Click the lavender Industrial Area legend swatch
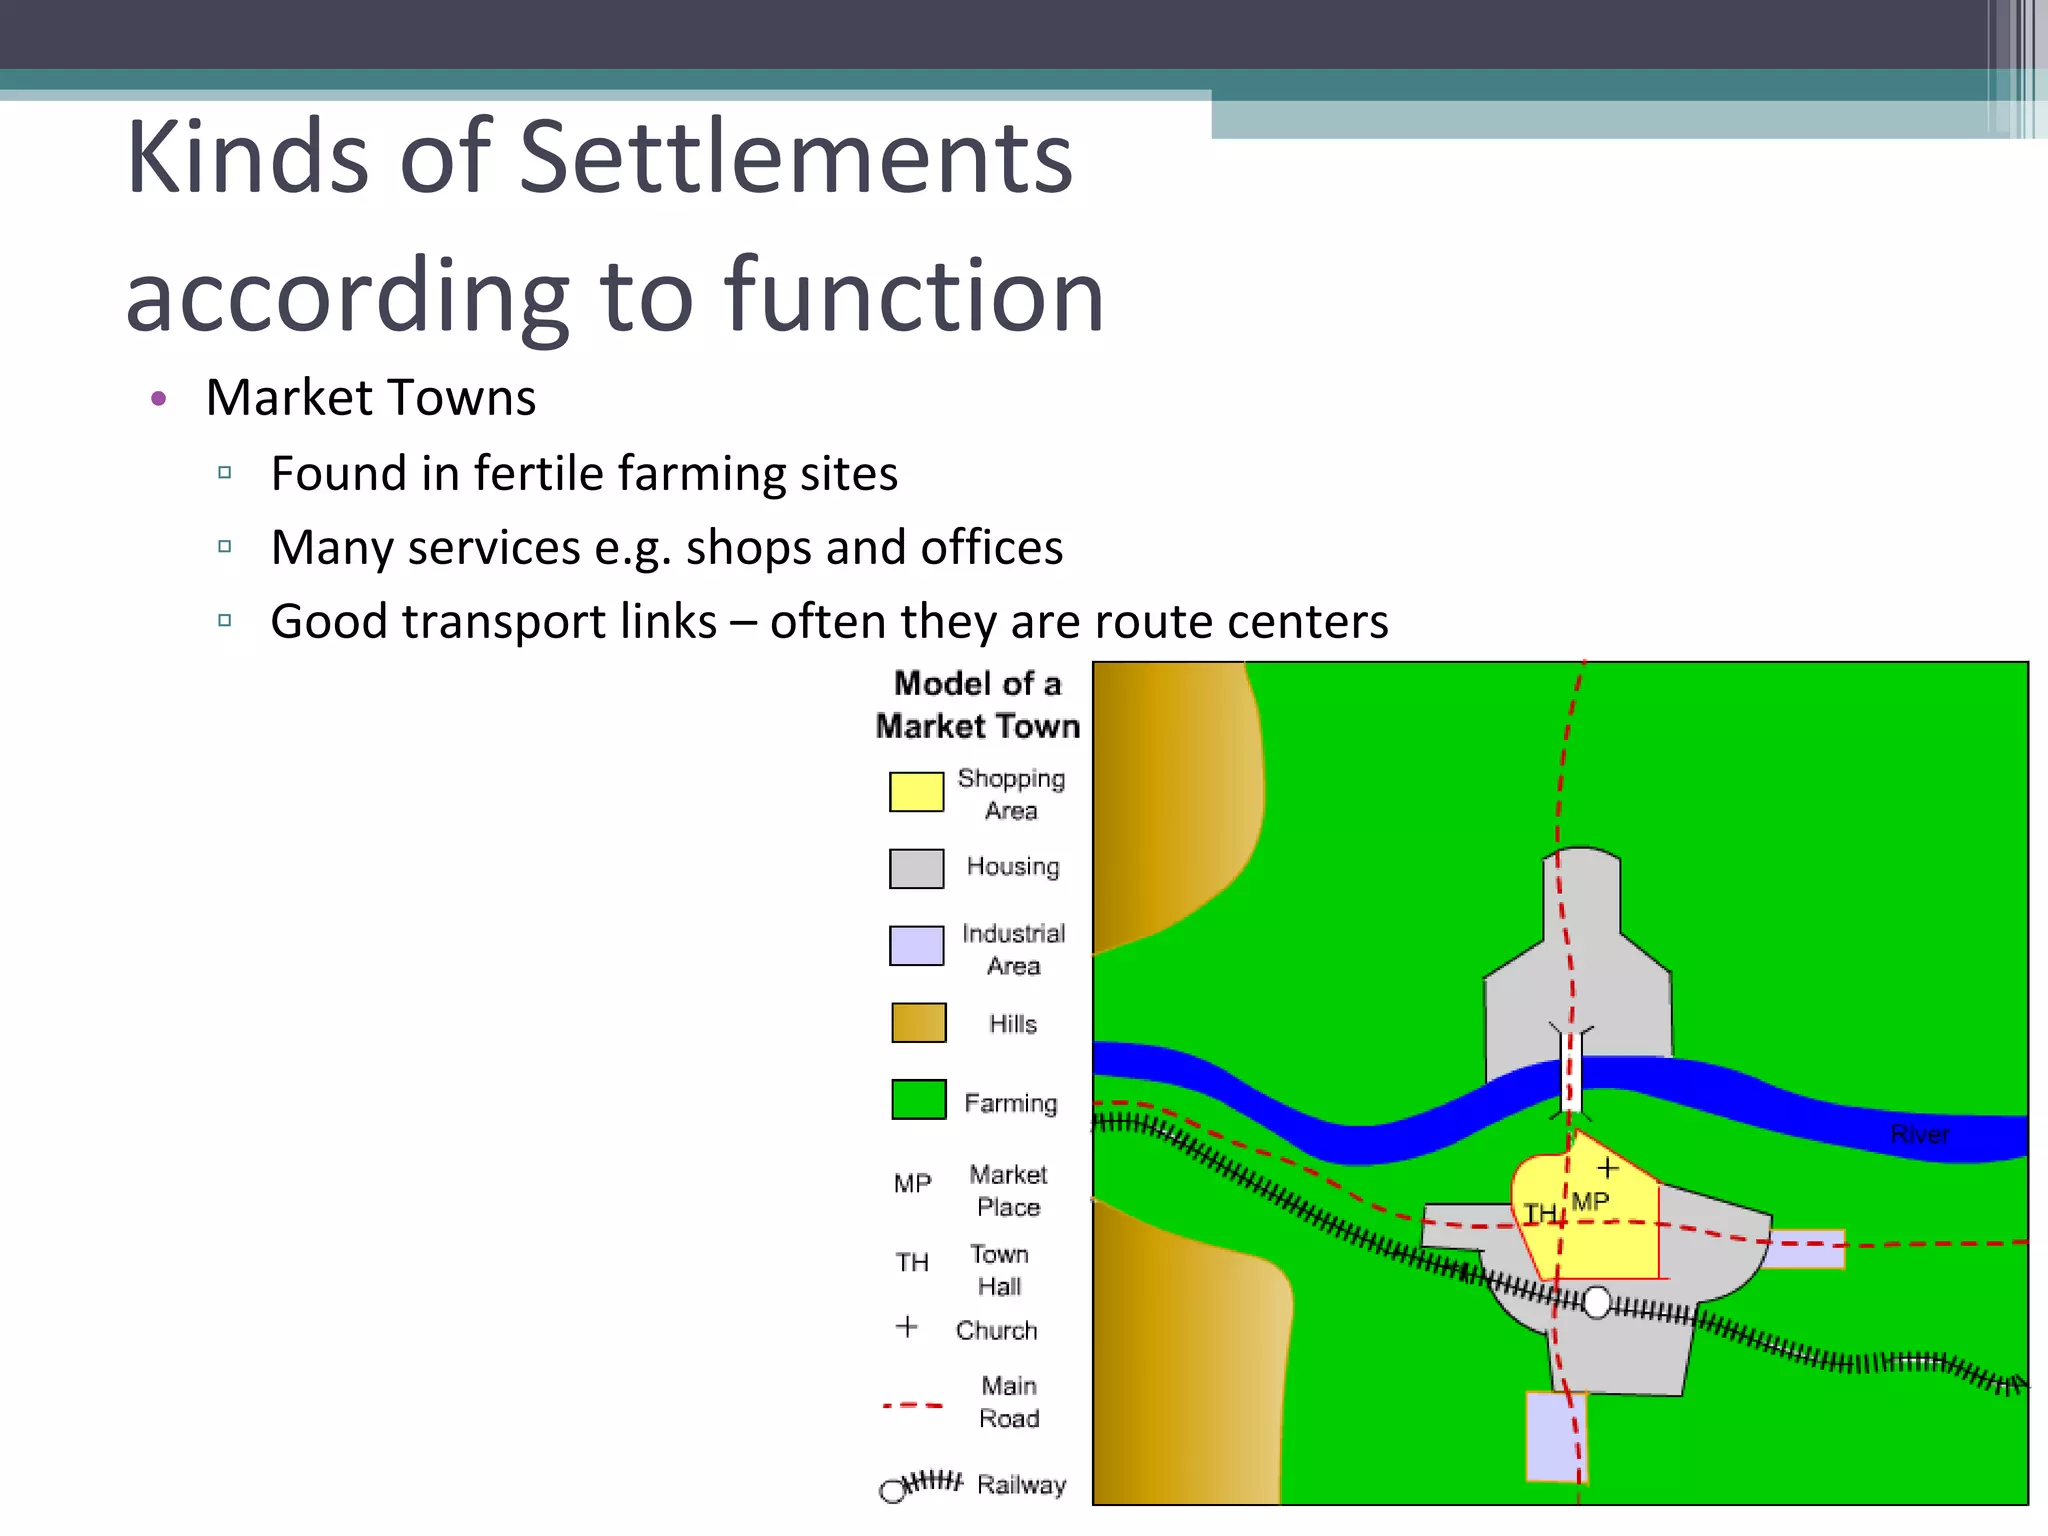This screenshot has height=1536, width=2048. click(x=916, y=945)
